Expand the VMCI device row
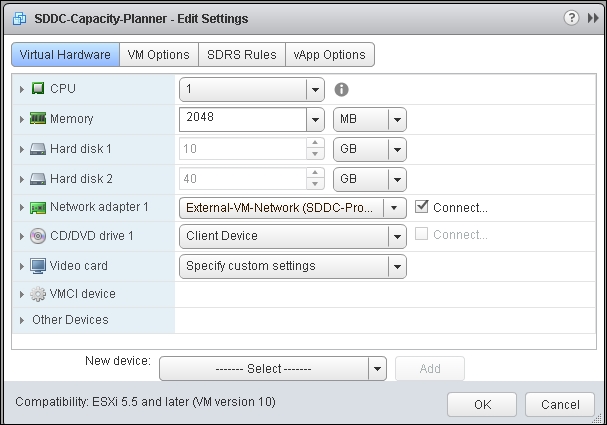 [22, 295]
